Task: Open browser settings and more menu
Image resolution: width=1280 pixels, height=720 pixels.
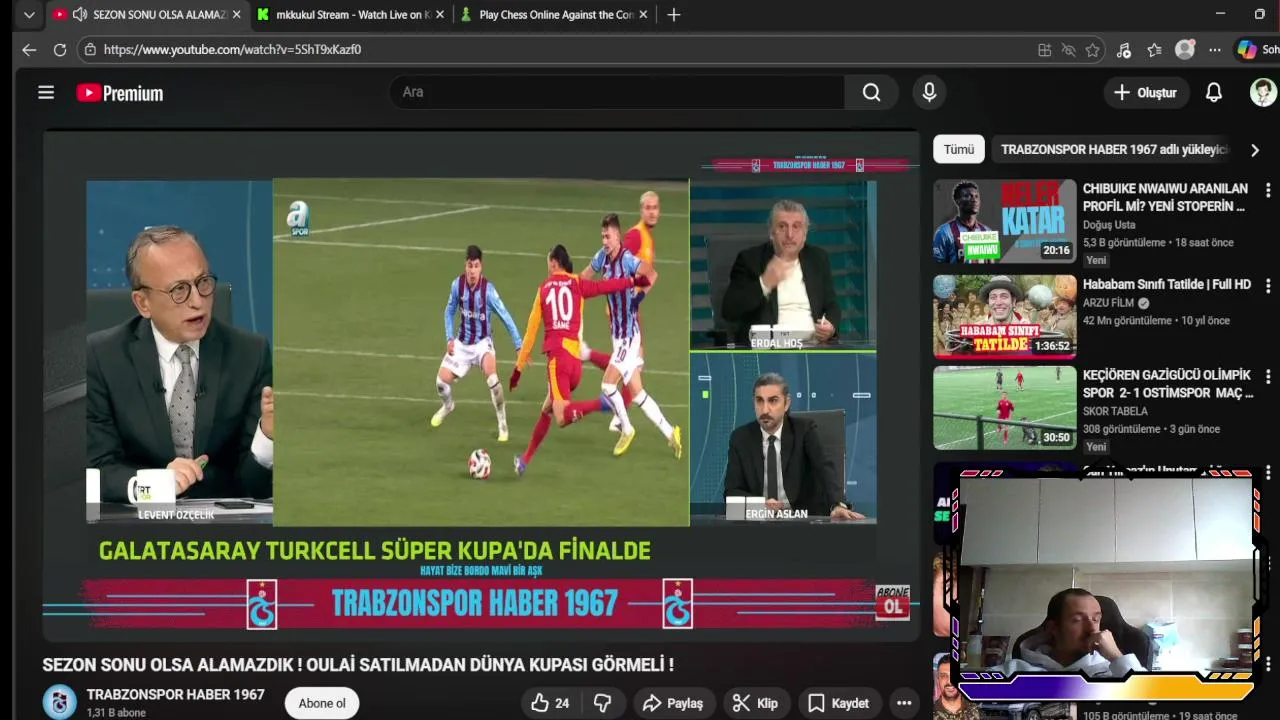Action: tap(1214, 50)
